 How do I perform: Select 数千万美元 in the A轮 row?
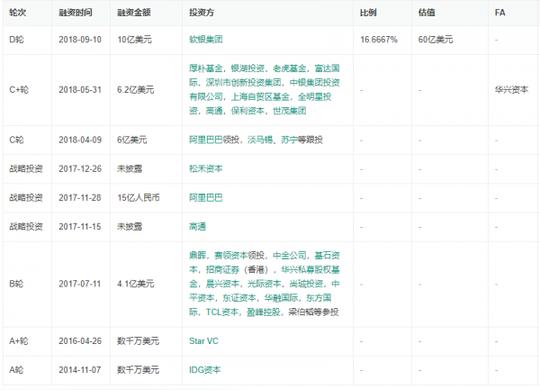[138, 370]
